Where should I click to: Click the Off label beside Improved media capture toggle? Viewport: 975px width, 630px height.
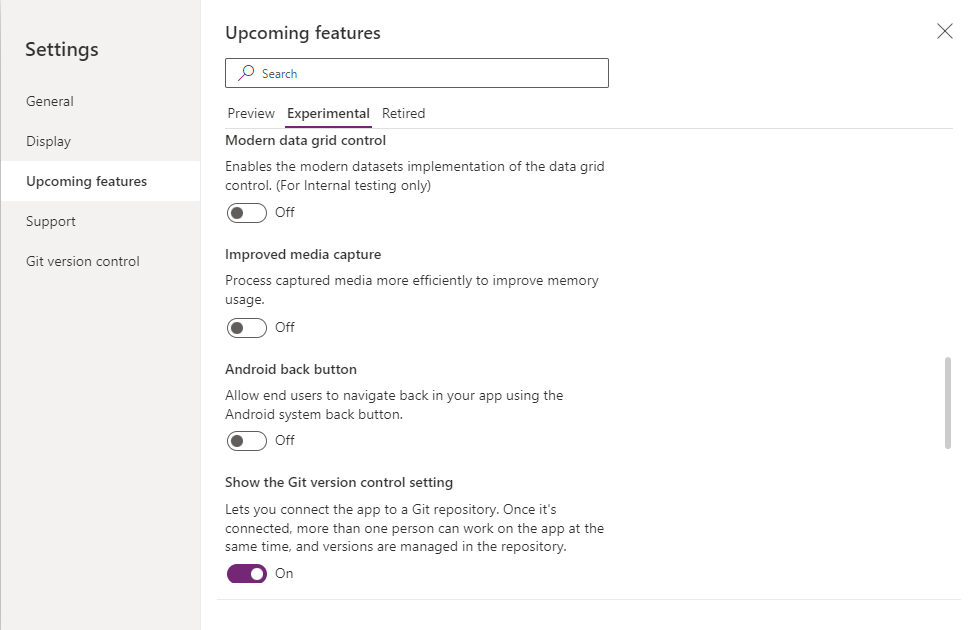tap(285, 327)
